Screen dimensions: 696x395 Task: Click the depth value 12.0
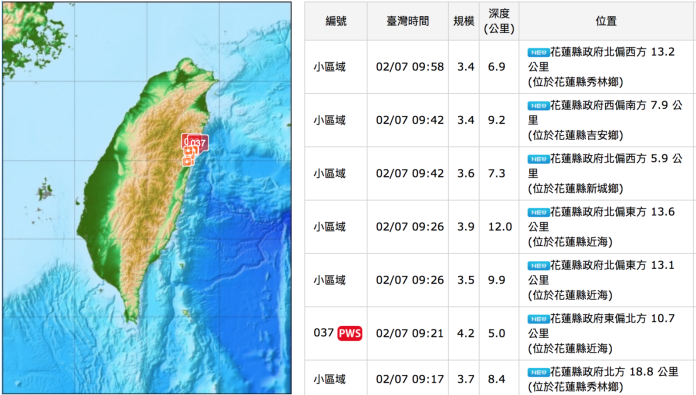pos(500,227)
